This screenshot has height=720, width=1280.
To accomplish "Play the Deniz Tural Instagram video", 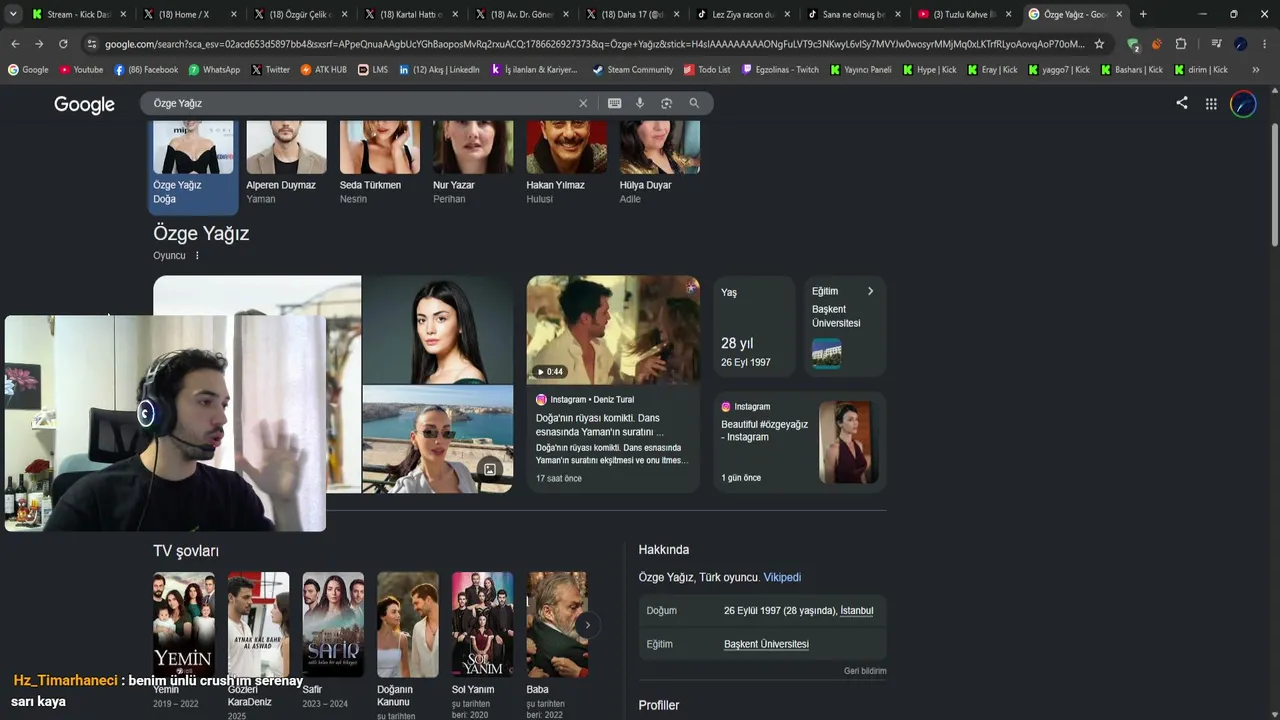I will pos(613,330).
